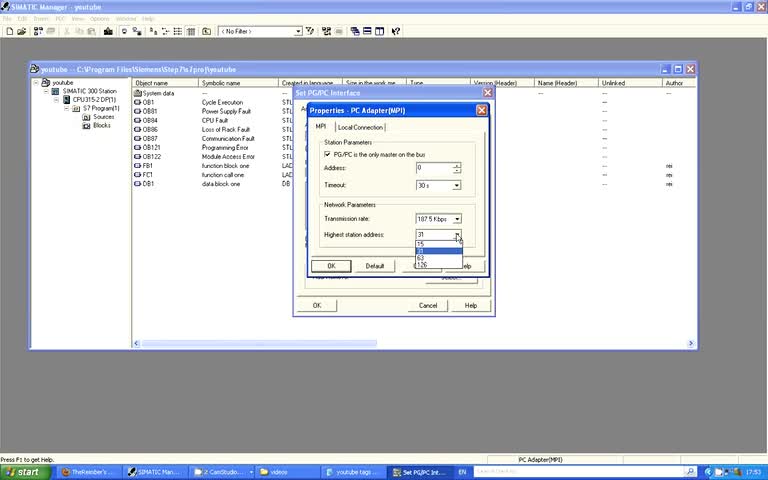Screen dimensions: 768x480
Task: Arrange windows vertically with the toolbar icon
Action: pyautogui.click(x=380, y=31)
